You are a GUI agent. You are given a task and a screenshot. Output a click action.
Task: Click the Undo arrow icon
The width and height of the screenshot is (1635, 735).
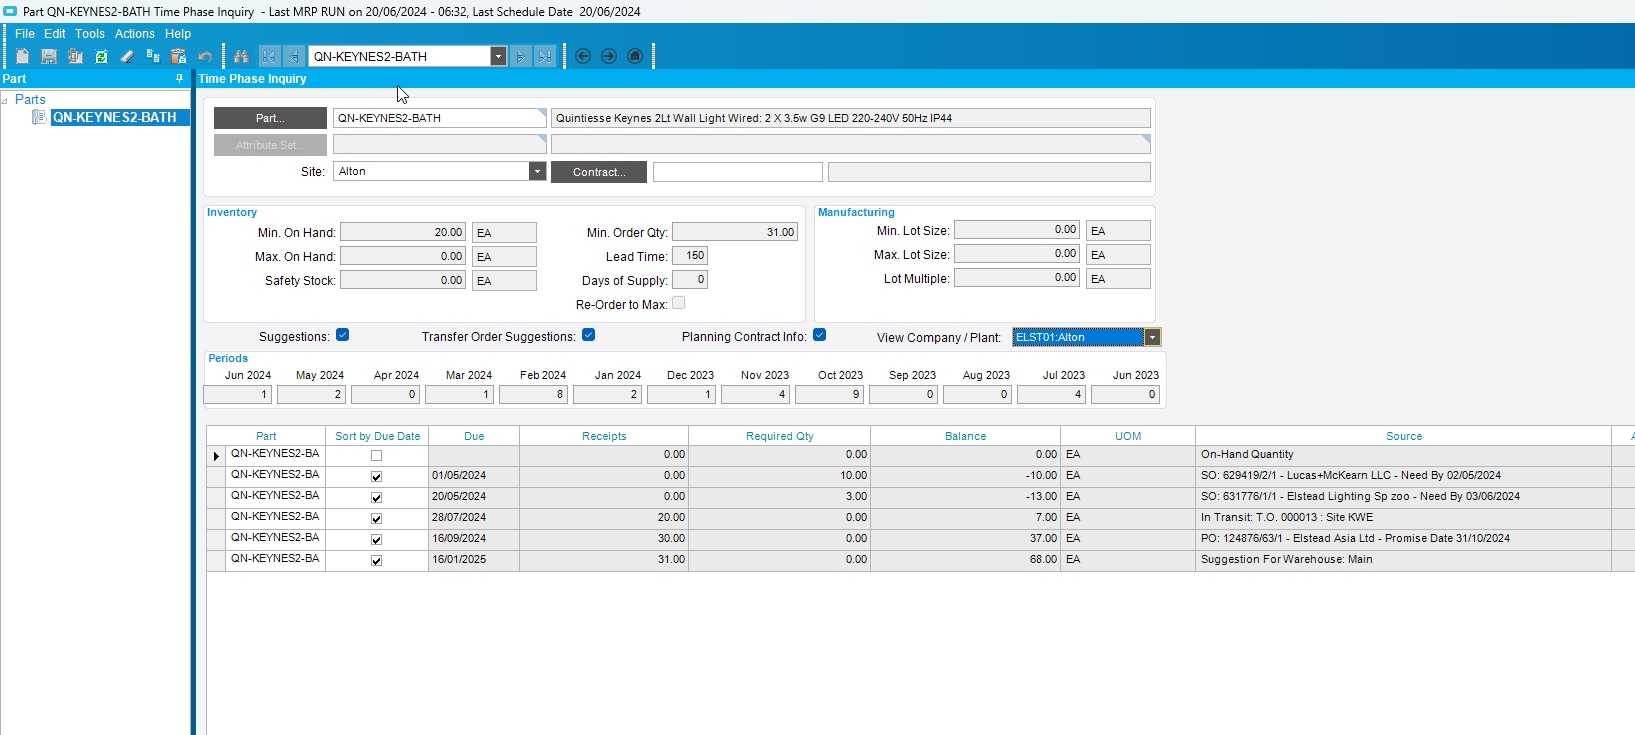[x=205, y=56]
